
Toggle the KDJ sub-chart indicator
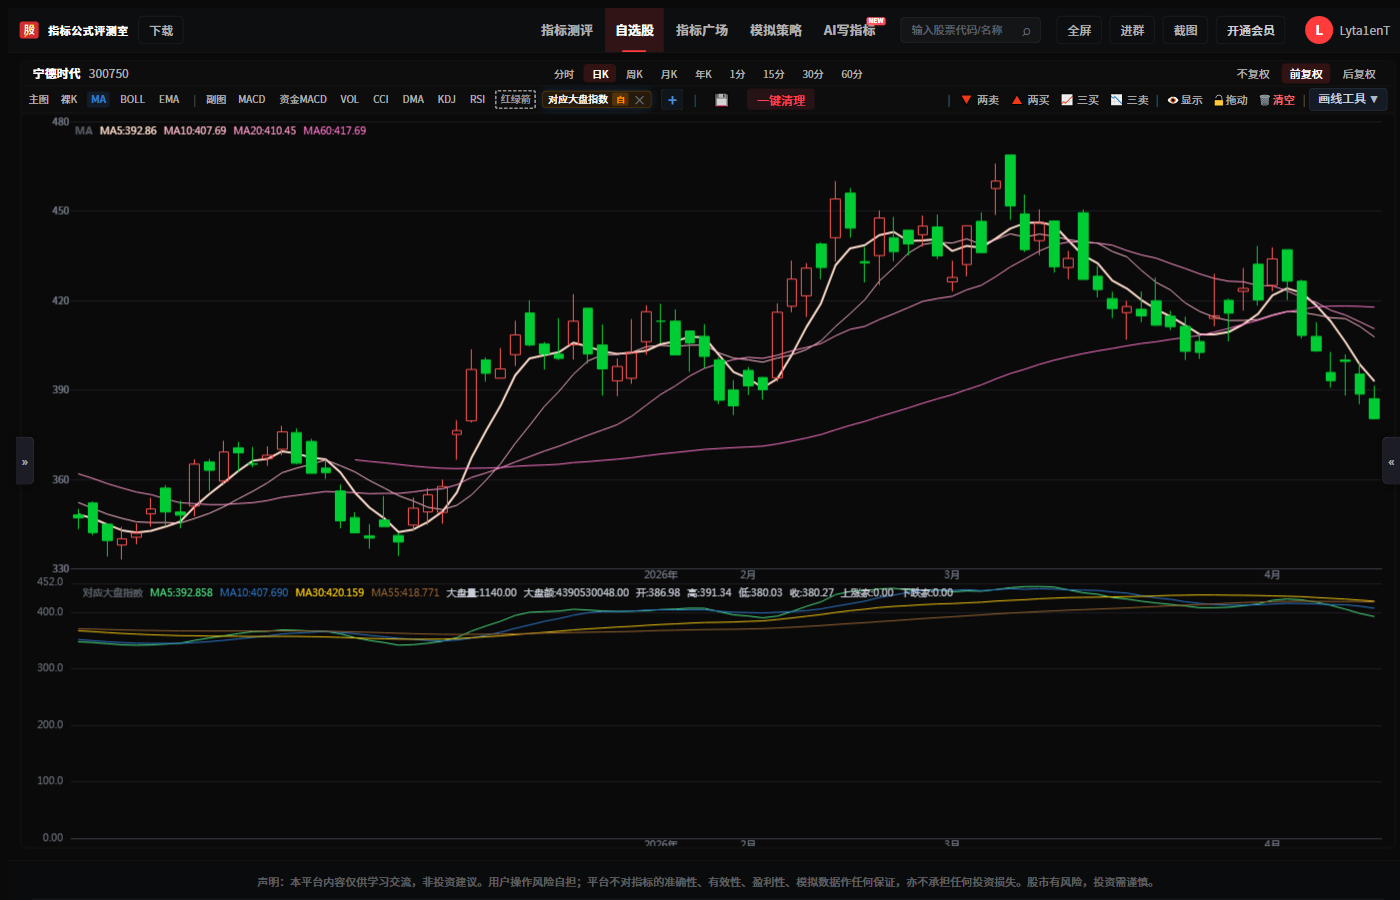coord(447,100)
